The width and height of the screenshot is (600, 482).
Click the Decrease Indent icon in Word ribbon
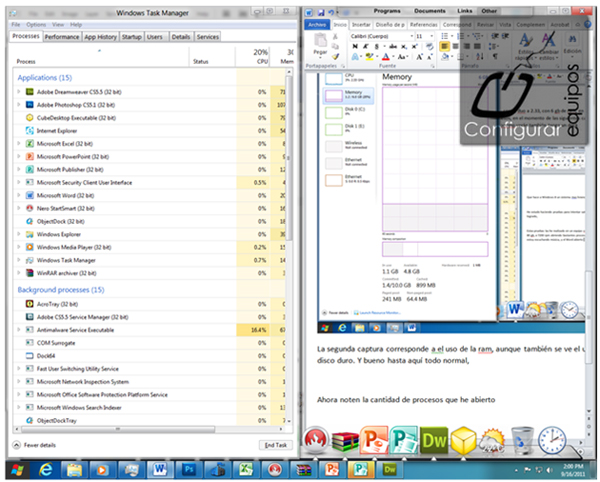pyautogui.click(x=495, y=36)
